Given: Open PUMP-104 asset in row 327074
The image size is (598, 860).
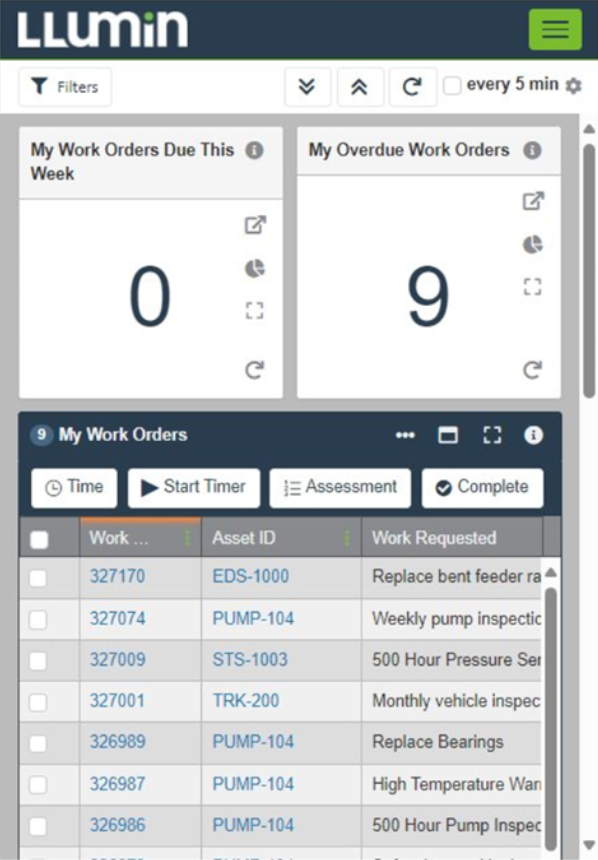Looking at the screenshot, I should coord(253,619).
